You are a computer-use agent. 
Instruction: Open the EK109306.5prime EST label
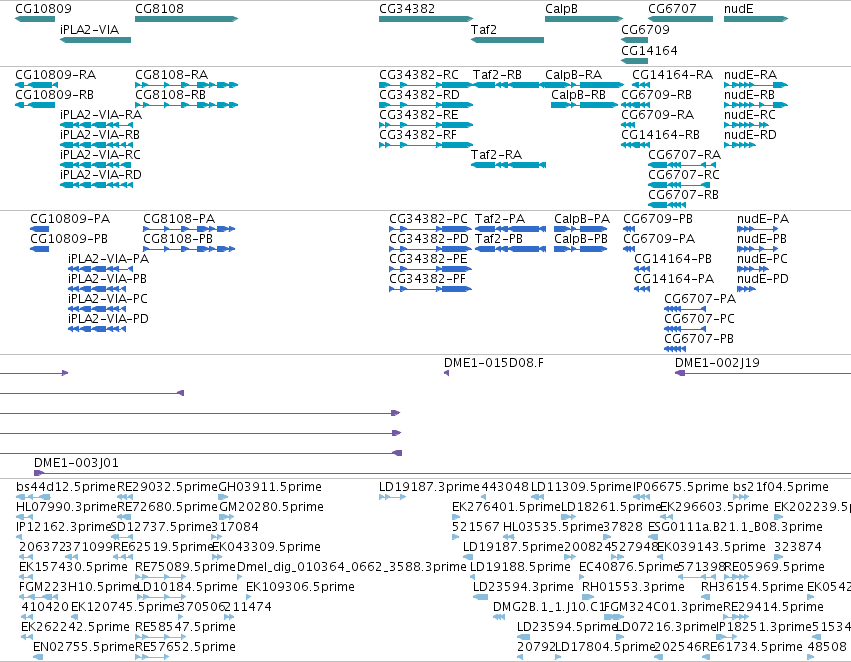[x=300, y=587]
